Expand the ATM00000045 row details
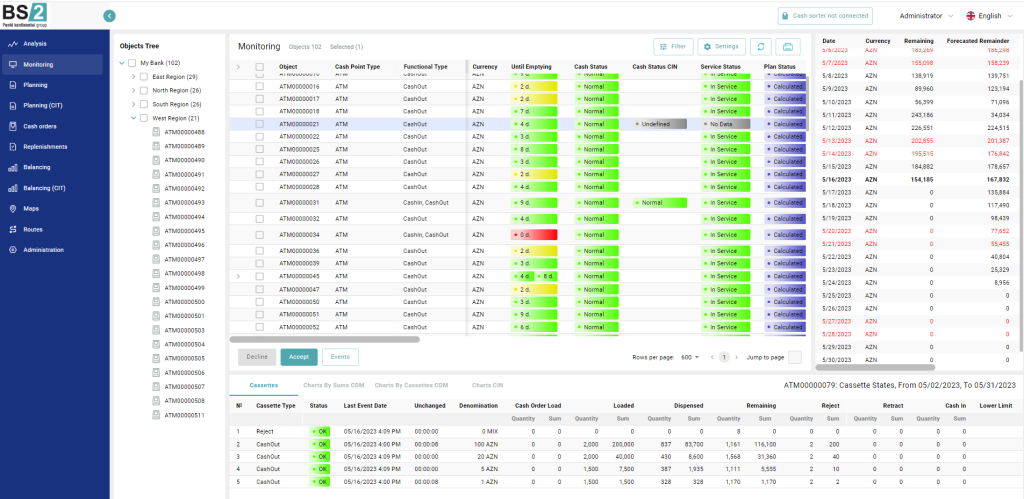This screenshot has width=1024, height=499. (x=238, y=276)
